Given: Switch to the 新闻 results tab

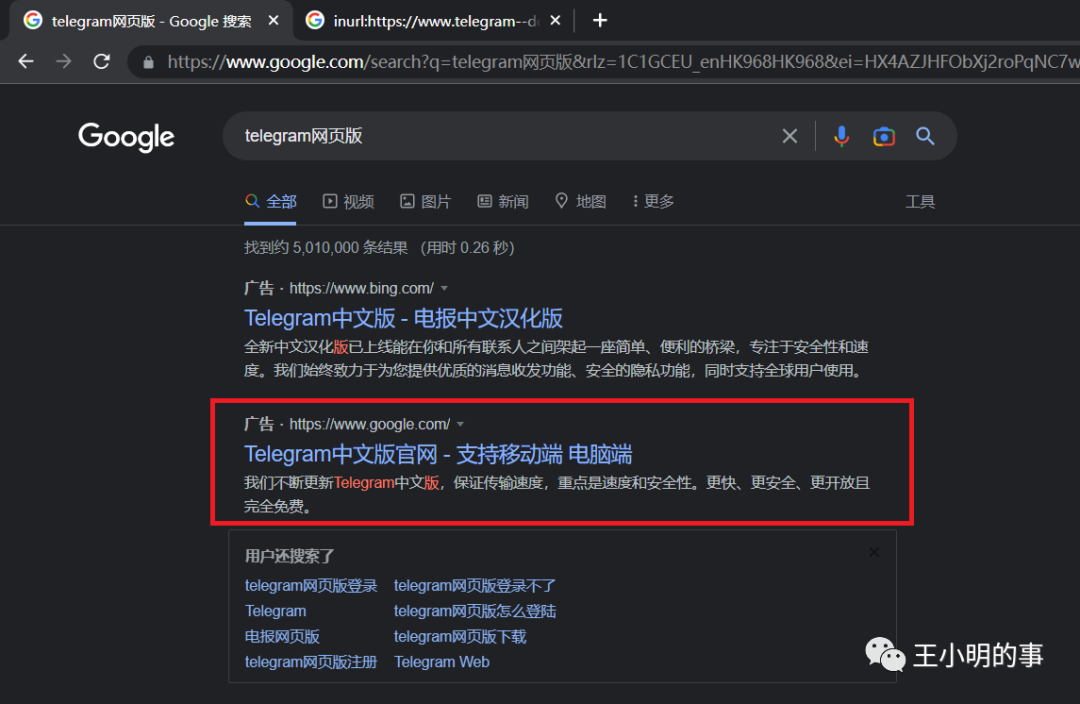Looking at the screenshot, I should (x=503, y=202).
